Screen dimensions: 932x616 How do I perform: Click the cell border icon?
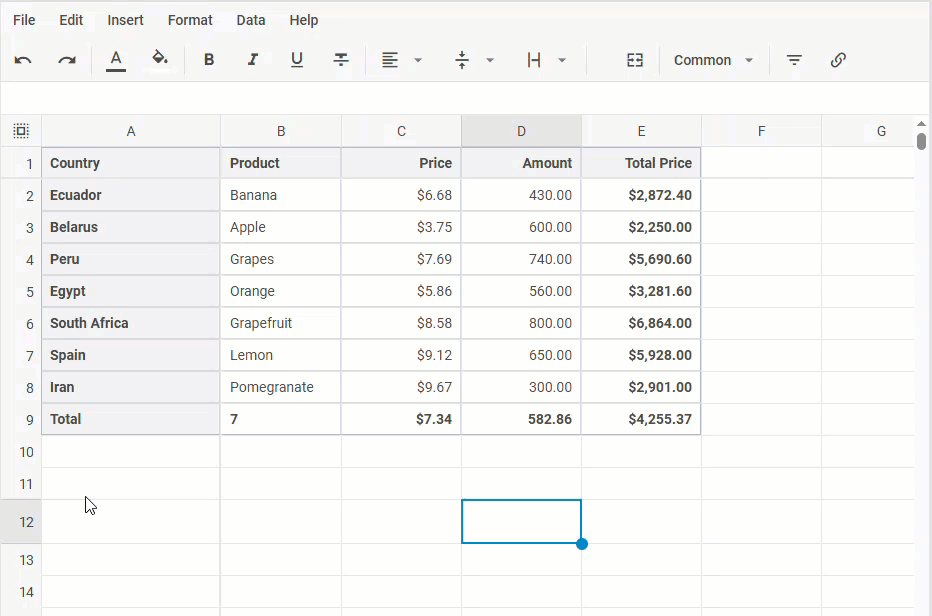pos(534,60)
